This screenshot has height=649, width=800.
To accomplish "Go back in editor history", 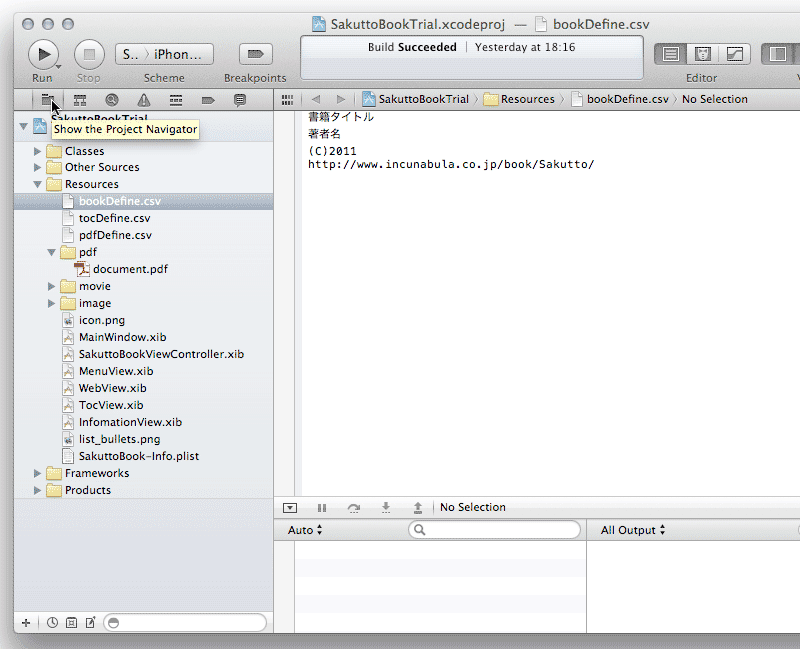I will (x=316, y=99).
